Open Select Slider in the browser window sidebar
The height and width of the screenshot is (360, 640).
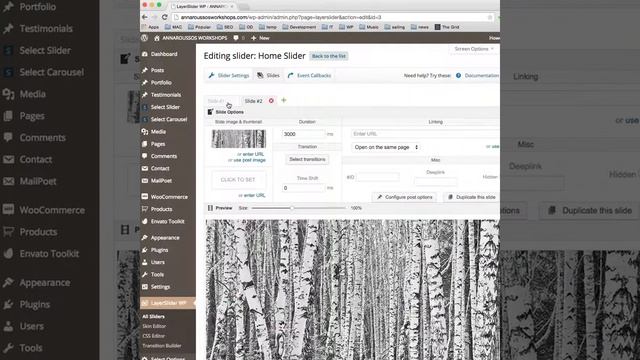[165, 107]
